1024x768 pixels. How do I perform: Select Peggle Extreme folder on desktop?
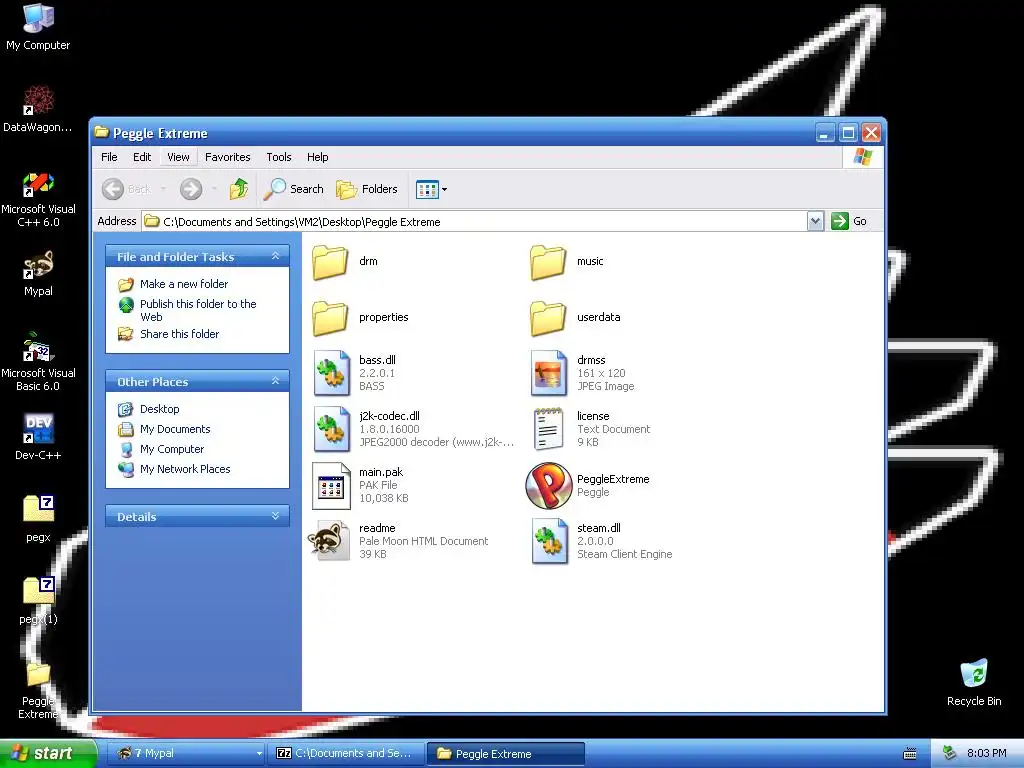coord(38,691)
